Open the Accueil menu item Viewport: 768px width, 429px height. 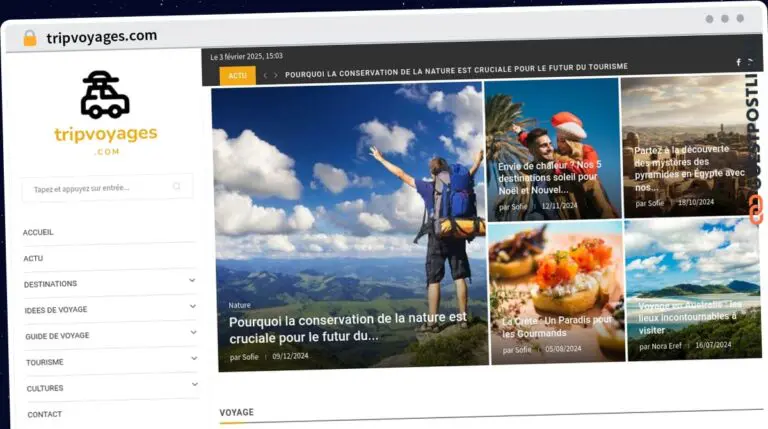pos(39,232)
